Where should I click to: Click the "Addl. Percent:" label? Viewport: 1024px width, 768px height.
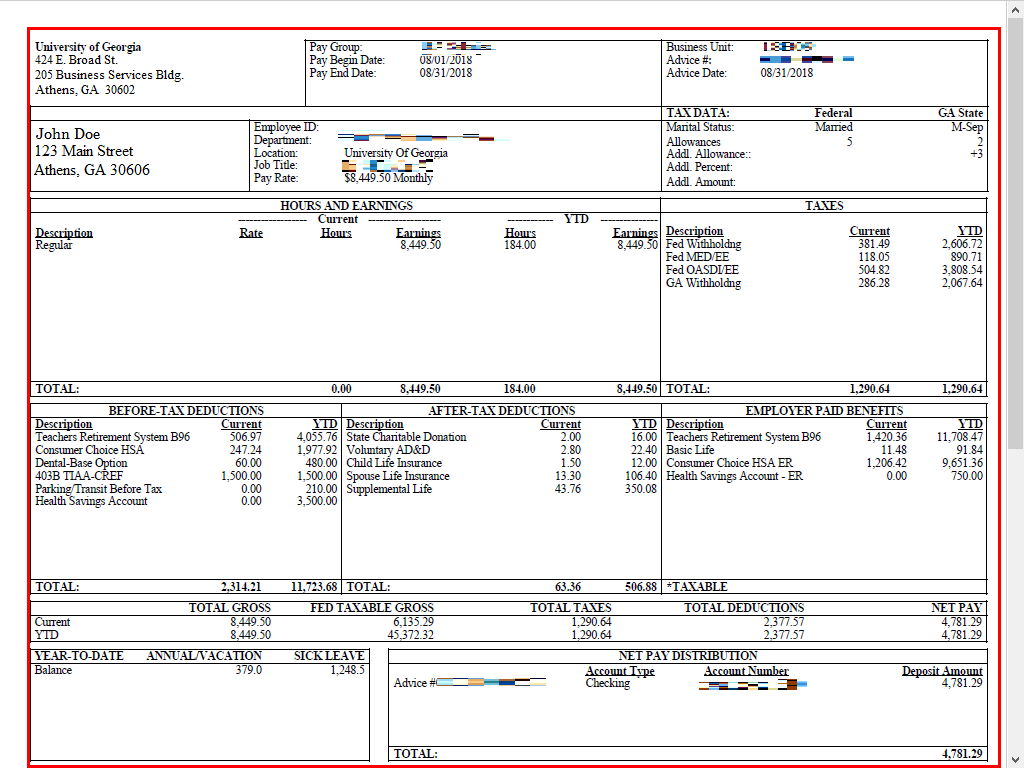point(699,167)
